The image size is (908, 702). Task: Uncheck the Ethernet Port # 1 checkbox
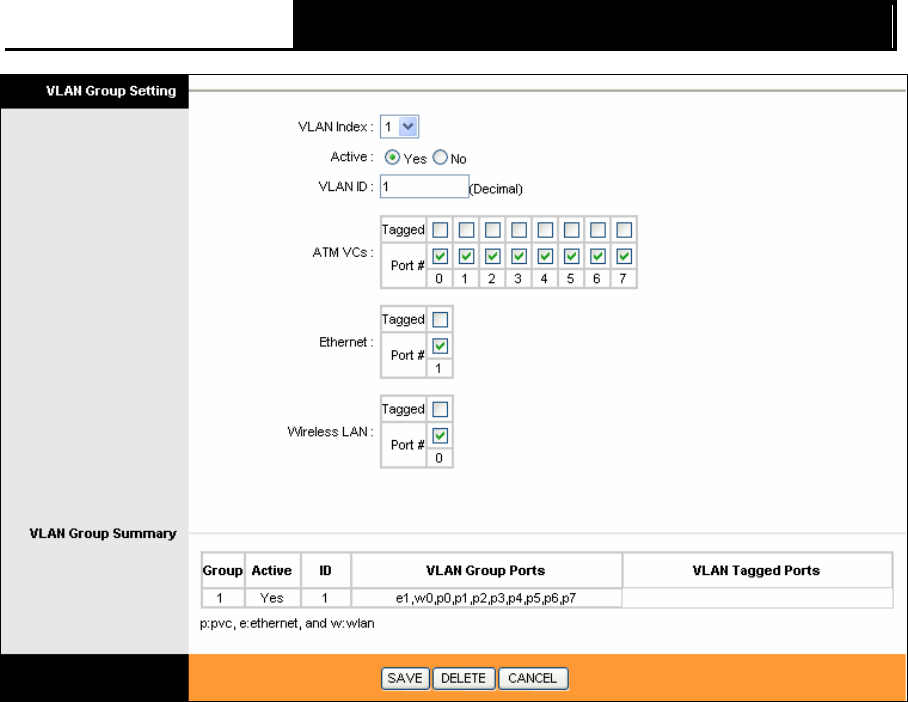[x=440, y=346]
